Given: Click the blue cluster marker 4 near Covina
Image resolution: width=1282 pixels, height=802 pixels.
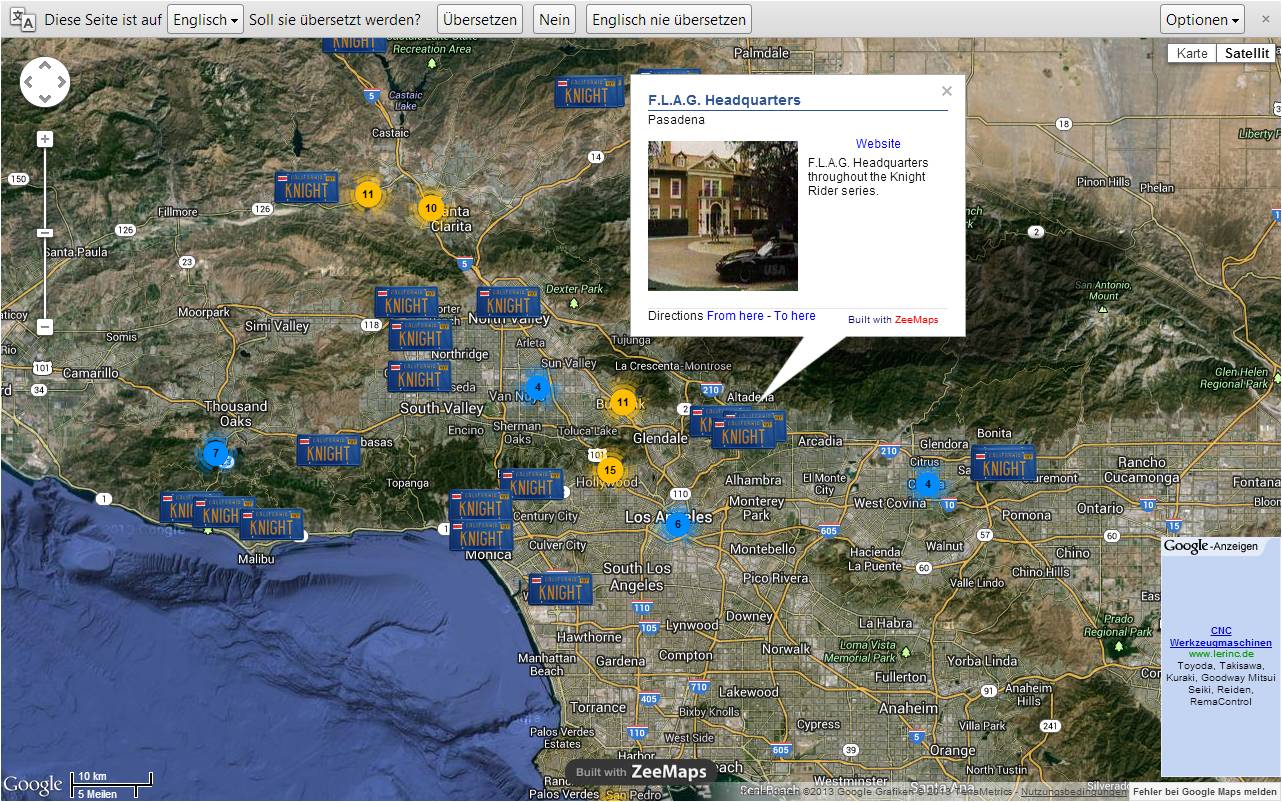Looking at the screenshot, I should point(927,484).
